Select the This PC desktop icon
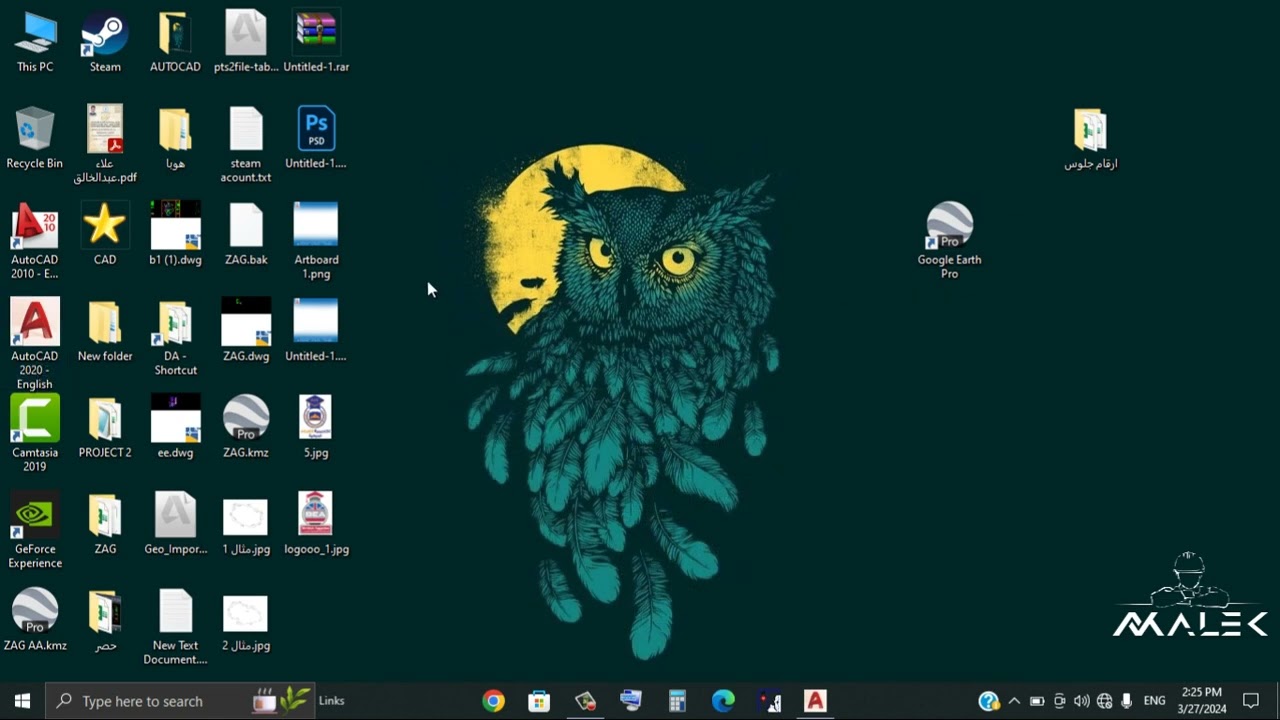The width and height of the screenshot is (1280, 720). (x=35, y=42)
